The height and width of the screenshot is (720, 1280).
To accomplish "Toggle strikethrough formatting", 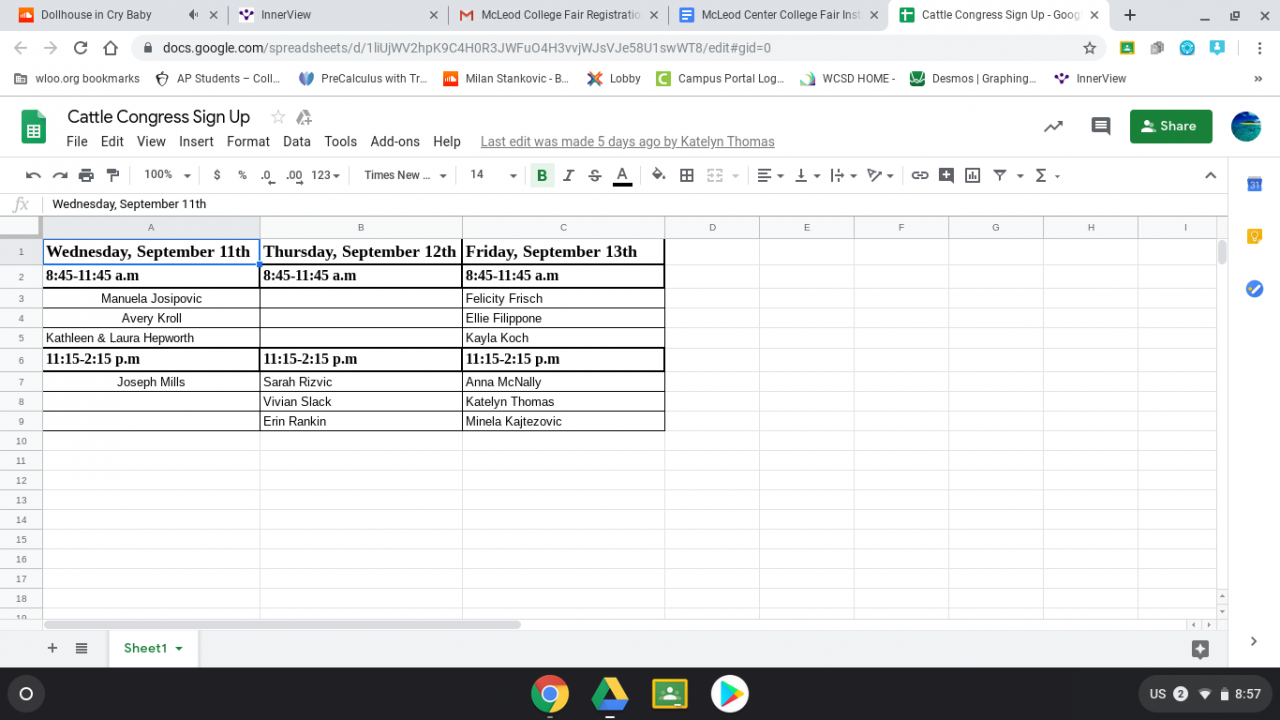I will 595,175.
